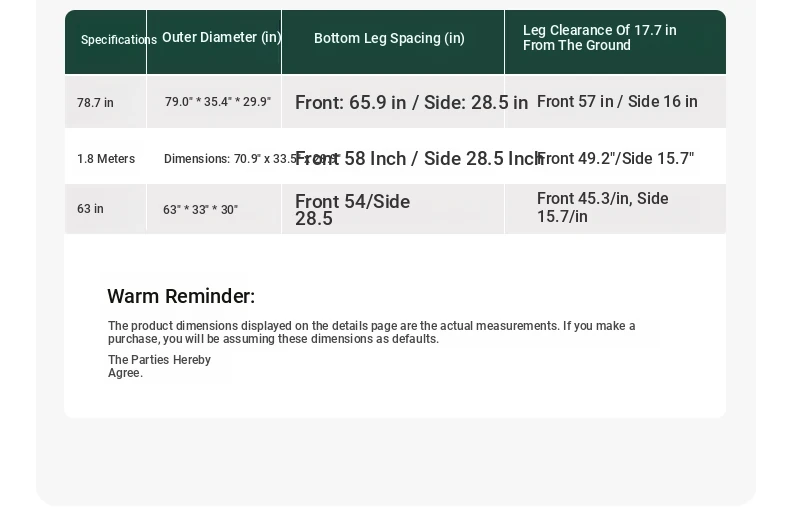
Task: Click the Bottom Leg Spacing (in) header
Action: click(x=389, y=38)
